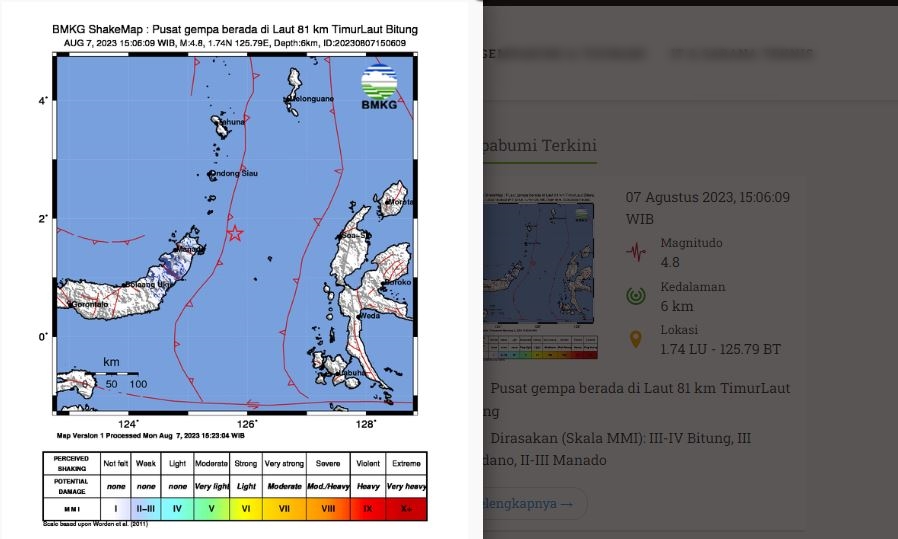Click the 'Extreme' perceived shaking cell

pos(406,463)
